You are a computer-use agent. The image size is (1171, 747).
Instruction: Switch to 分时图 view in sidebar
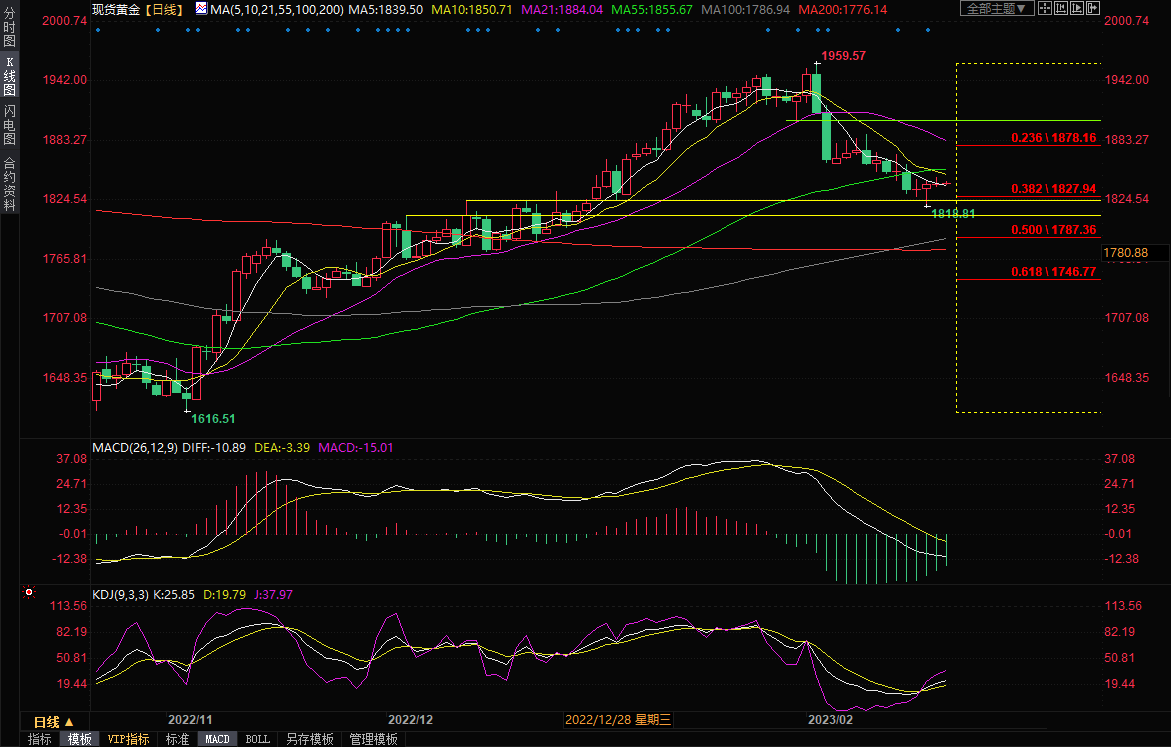click(x=10, y=32)
